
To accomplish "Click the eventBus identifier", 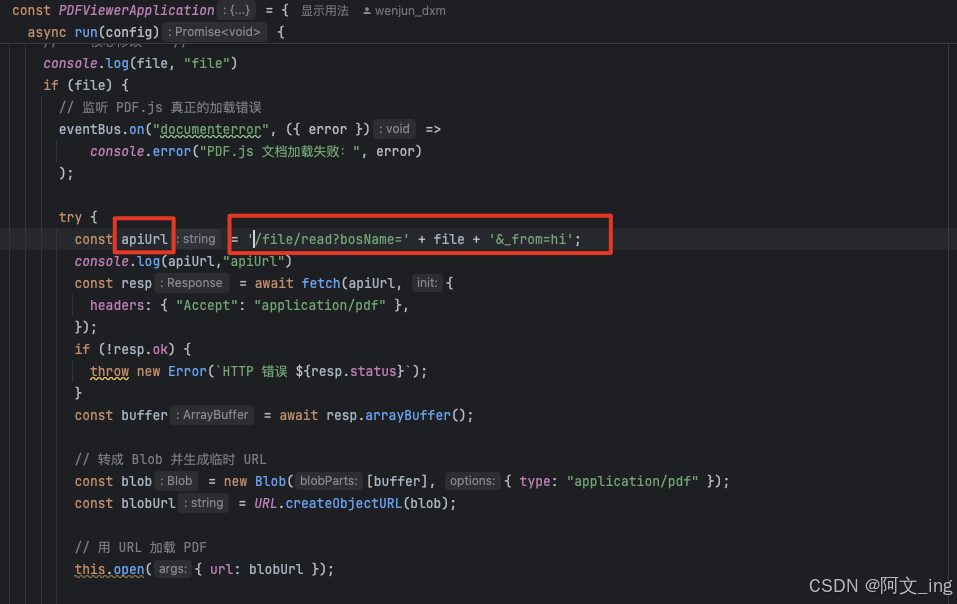I will [90, 129].
